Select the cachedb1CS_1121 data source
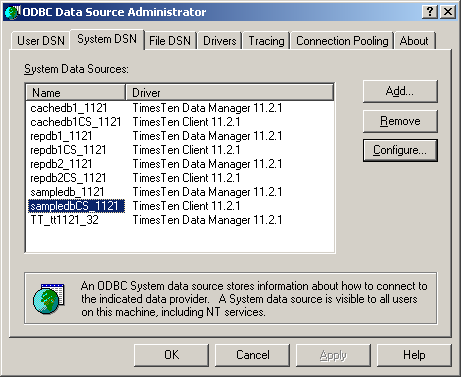Screen dimensions: 461x377 pos(76,122)
